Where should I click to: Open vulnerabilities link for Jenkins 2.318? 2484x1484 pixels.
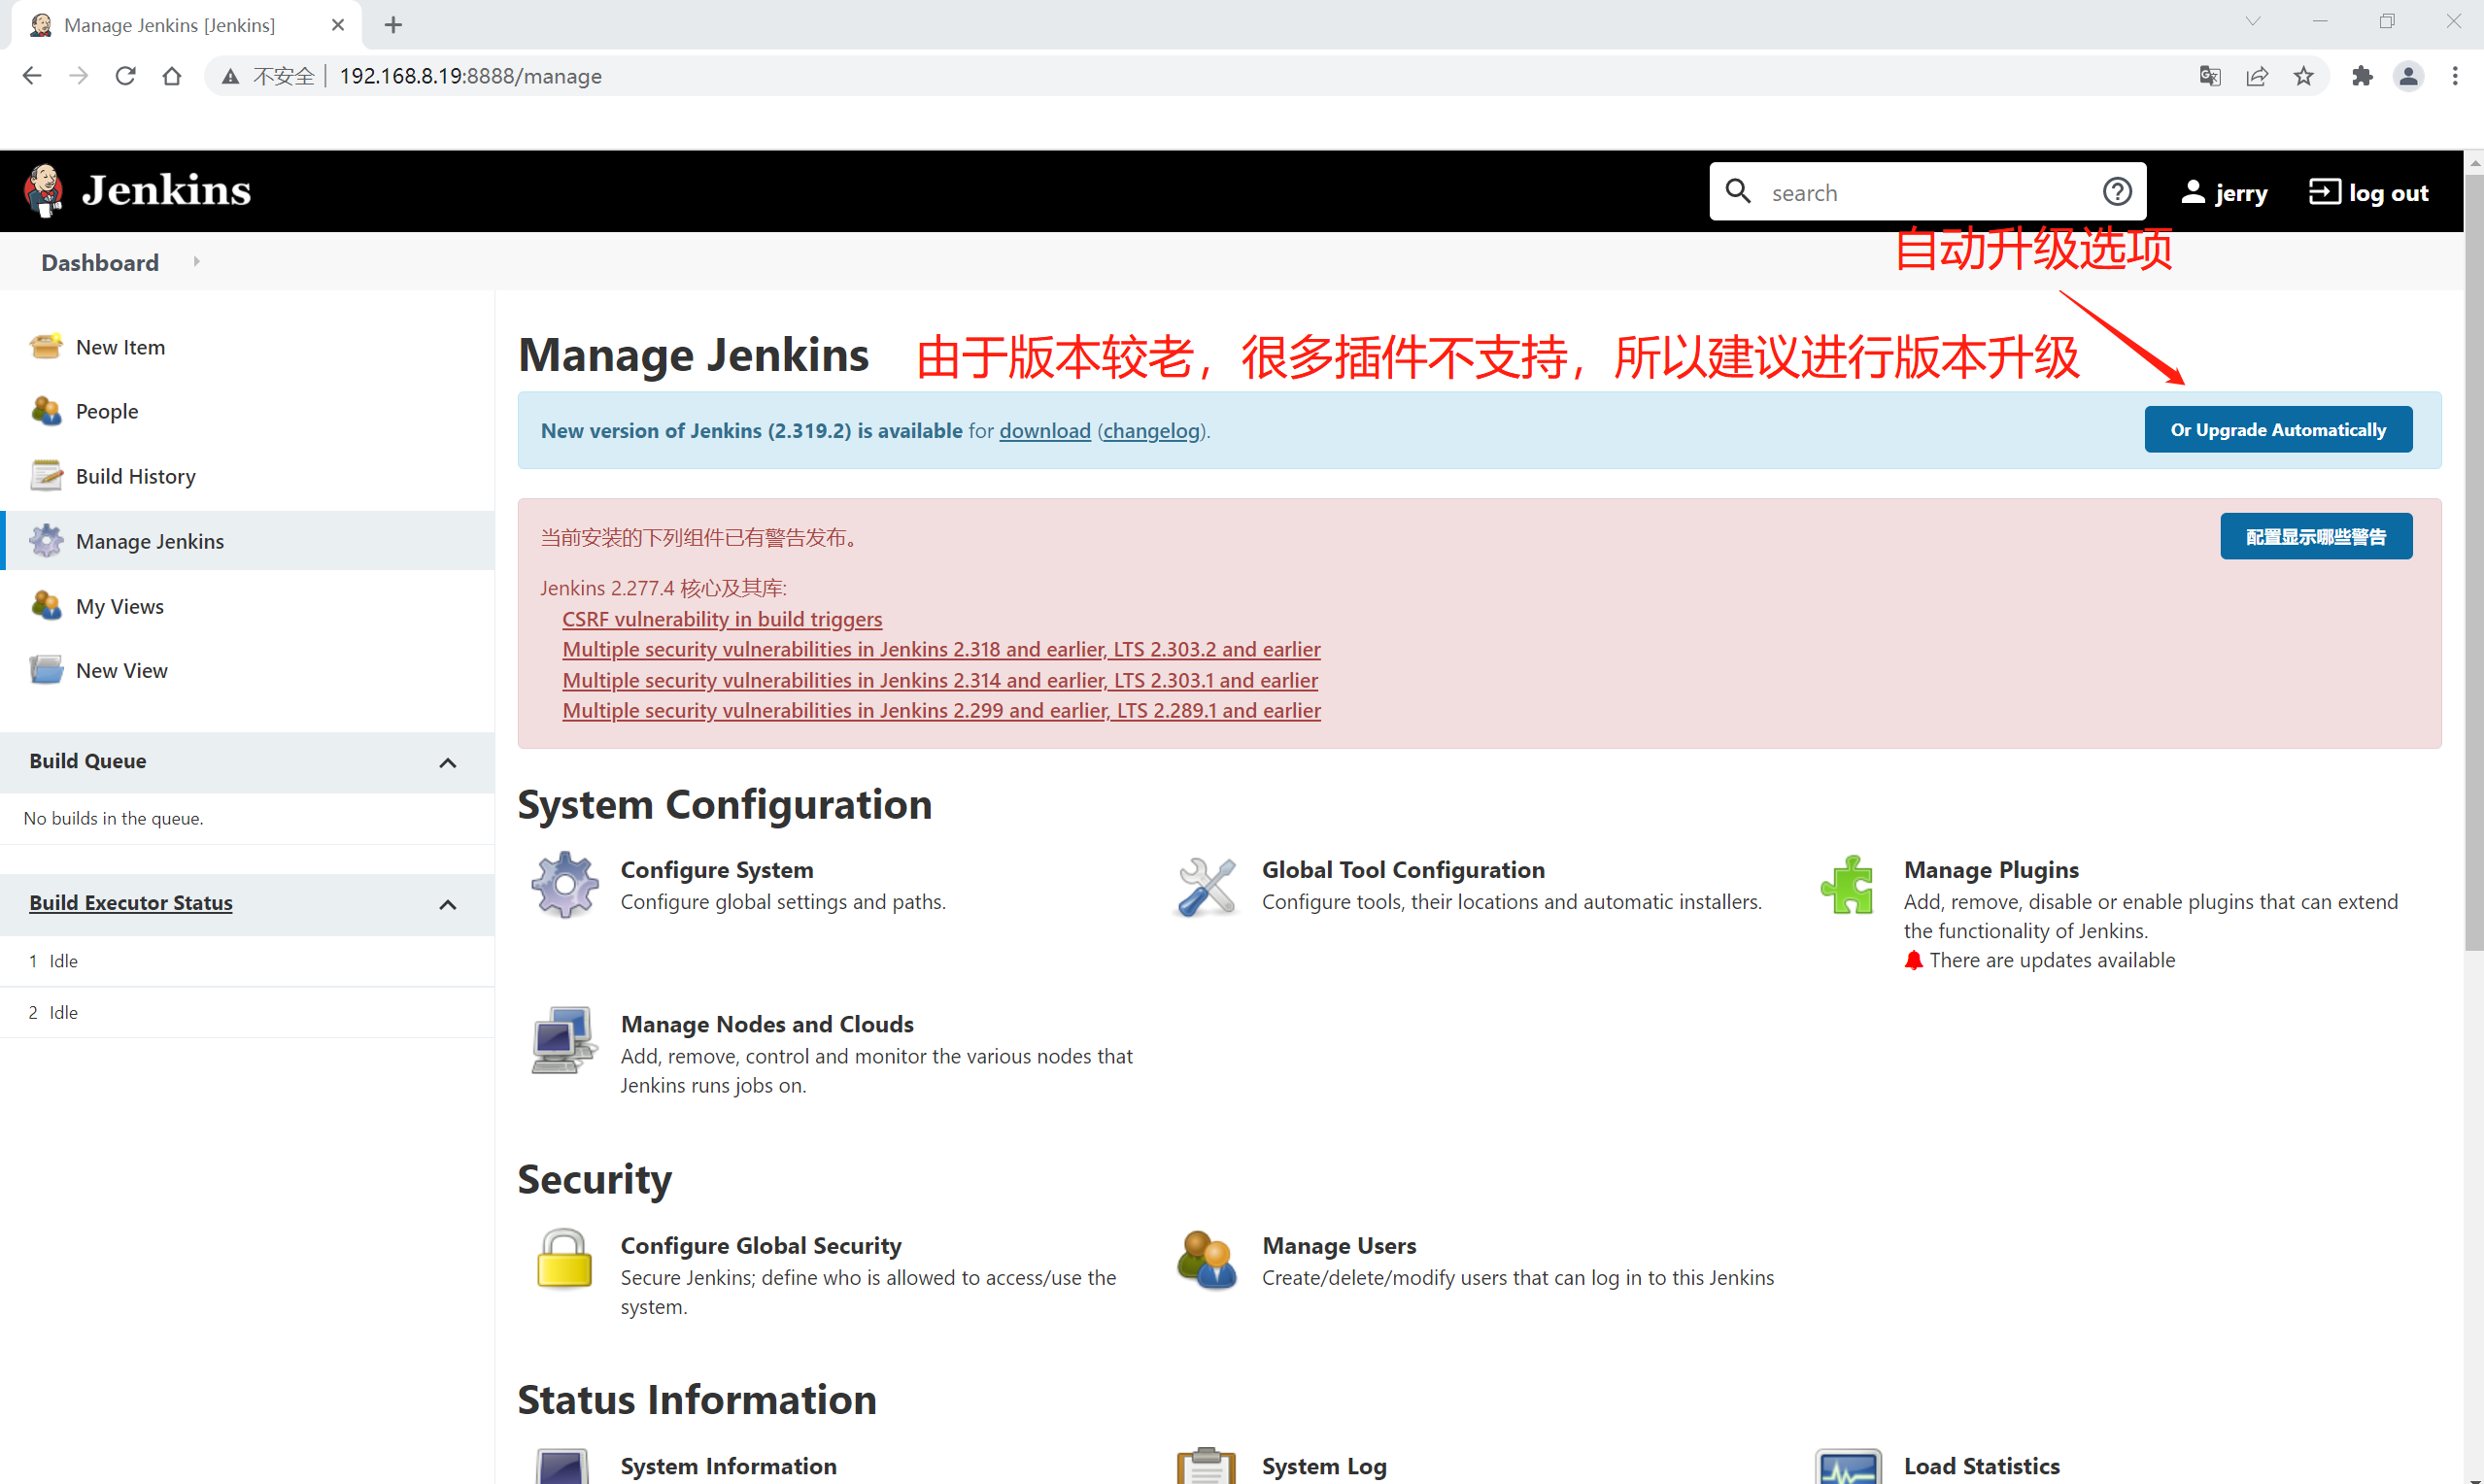pos(941,649)
